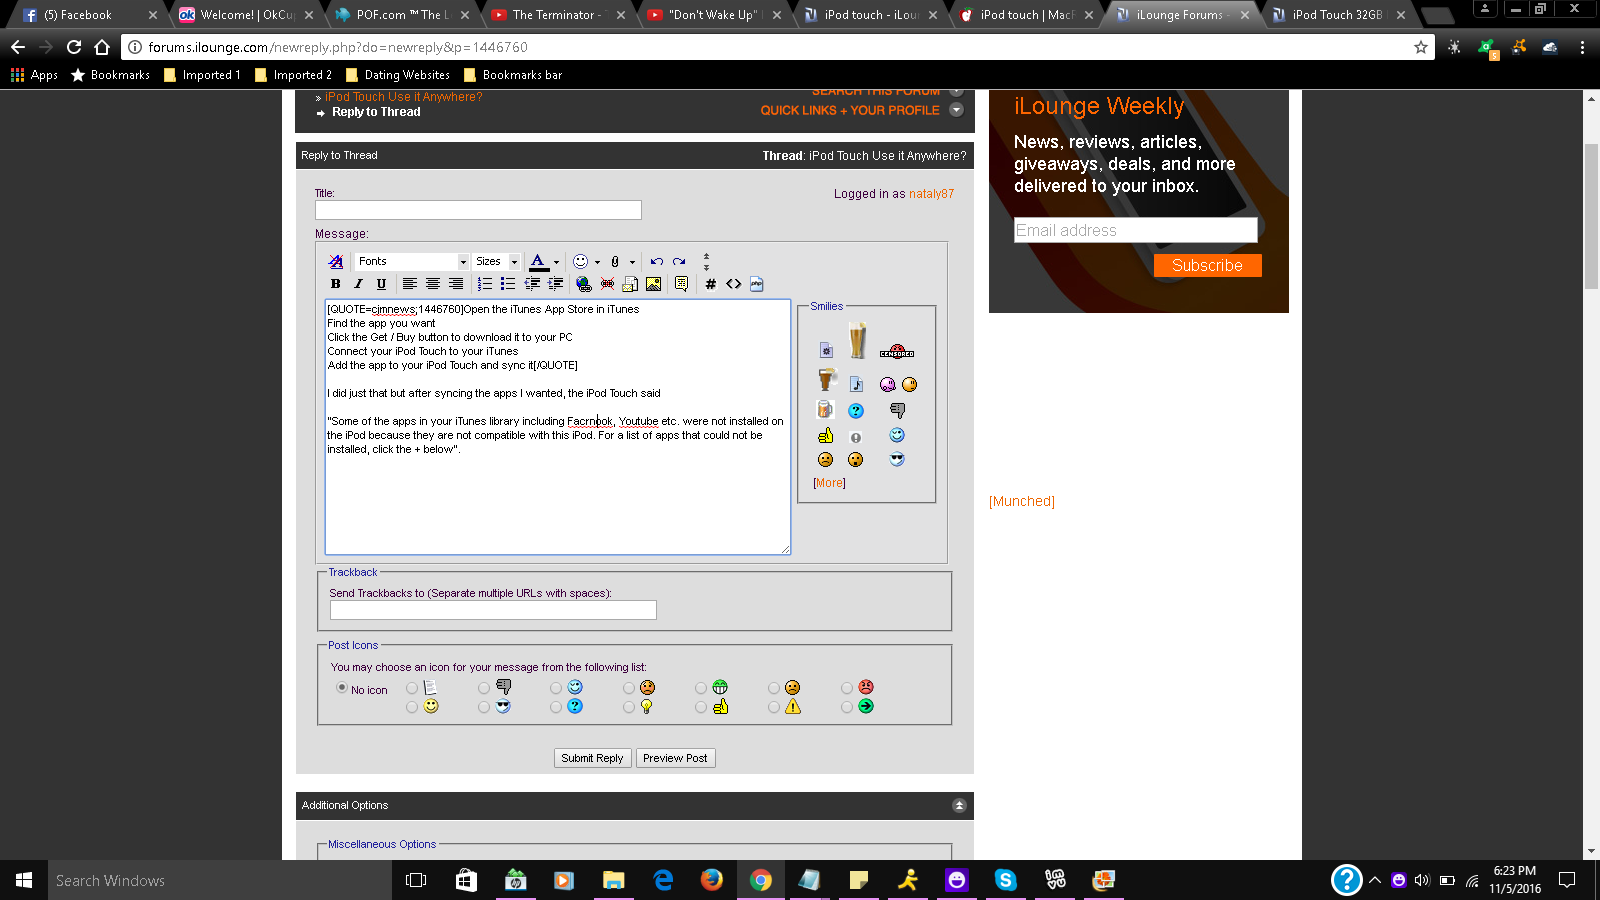Screen dimensions: 1600x900
Task: Select the light bulb post icon radio button
Action: click(x=629, y=707)
